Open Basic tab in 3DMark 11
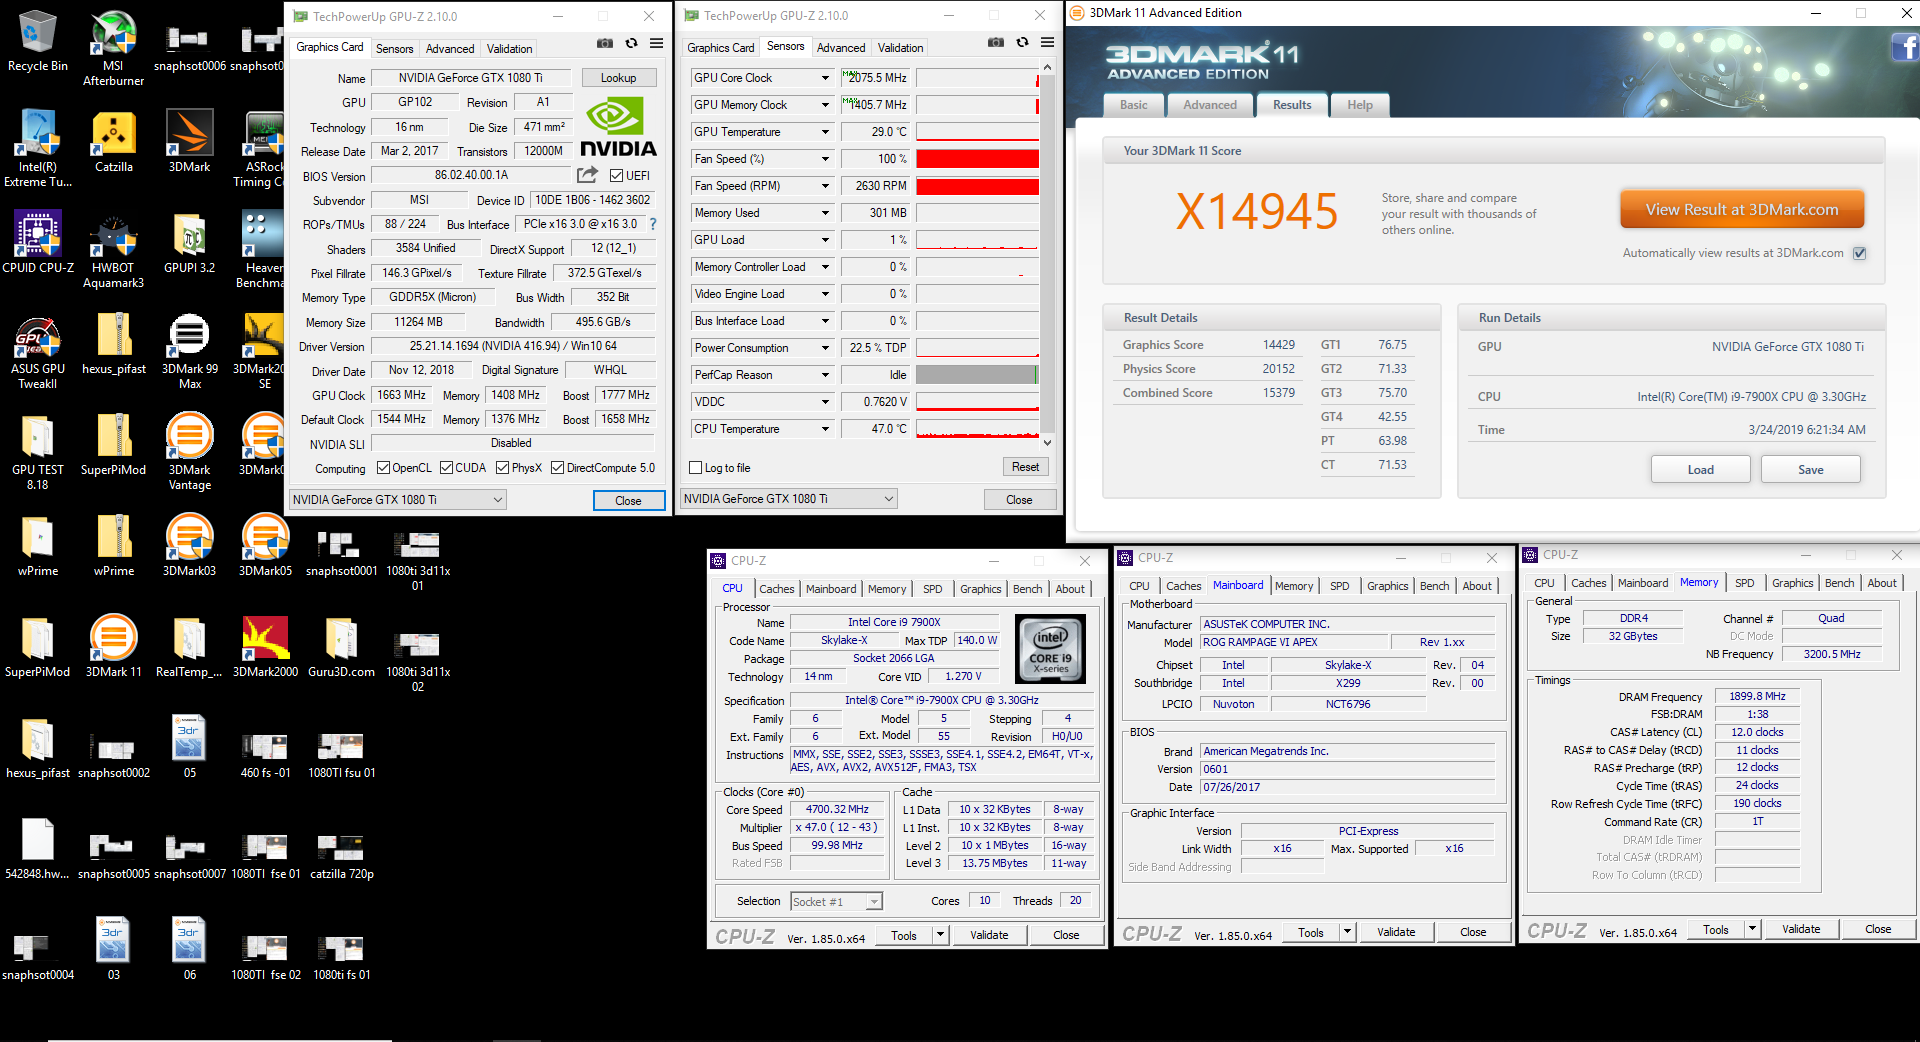The image size is (1920, 1042). 1134,105
